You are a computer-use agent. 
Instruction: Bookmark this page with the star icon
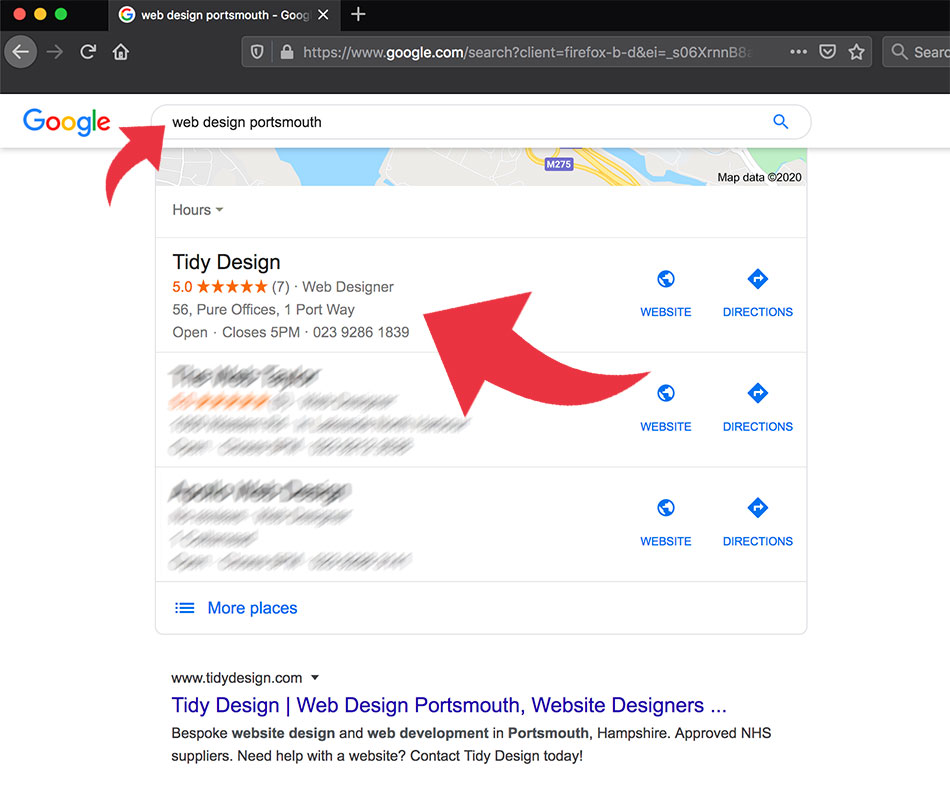coord(858,51)
